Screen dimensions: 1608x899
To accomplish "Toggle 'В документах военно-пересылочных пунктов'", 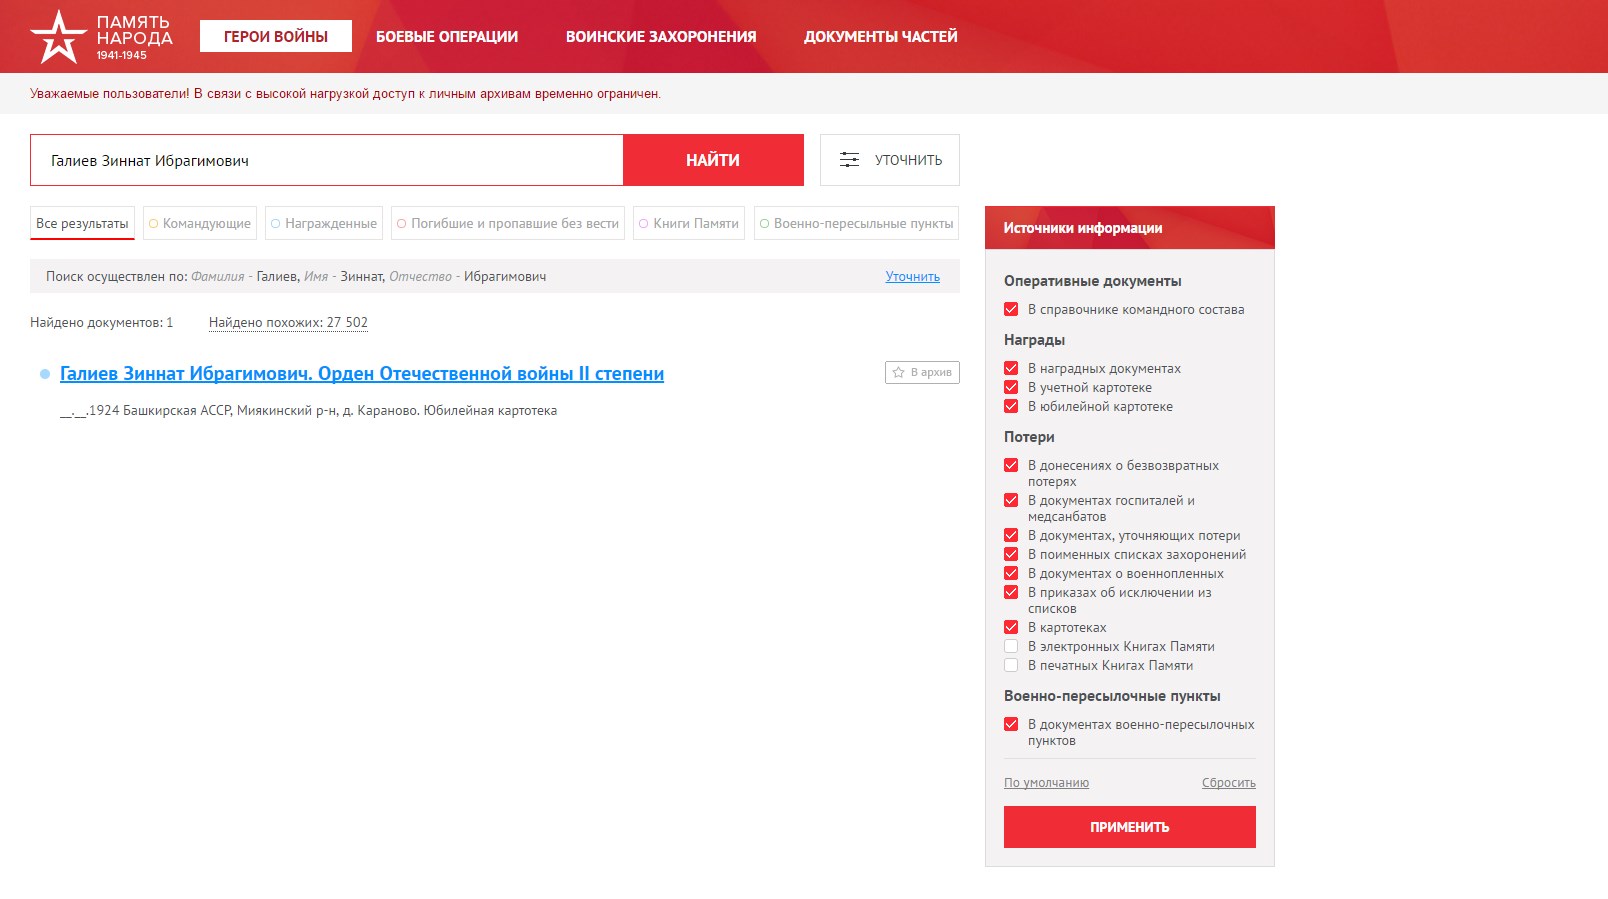I will point(1011,724).
